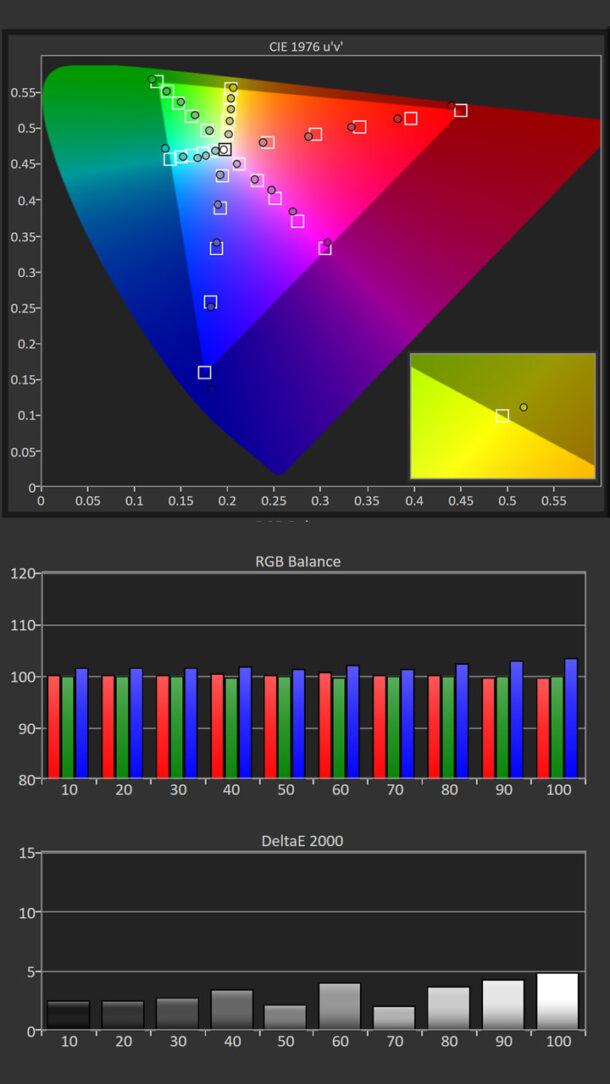The height and width of the screenshot is (1084, 610).
Task: Select the blue primary target square
Action: [x=205, y=372]
